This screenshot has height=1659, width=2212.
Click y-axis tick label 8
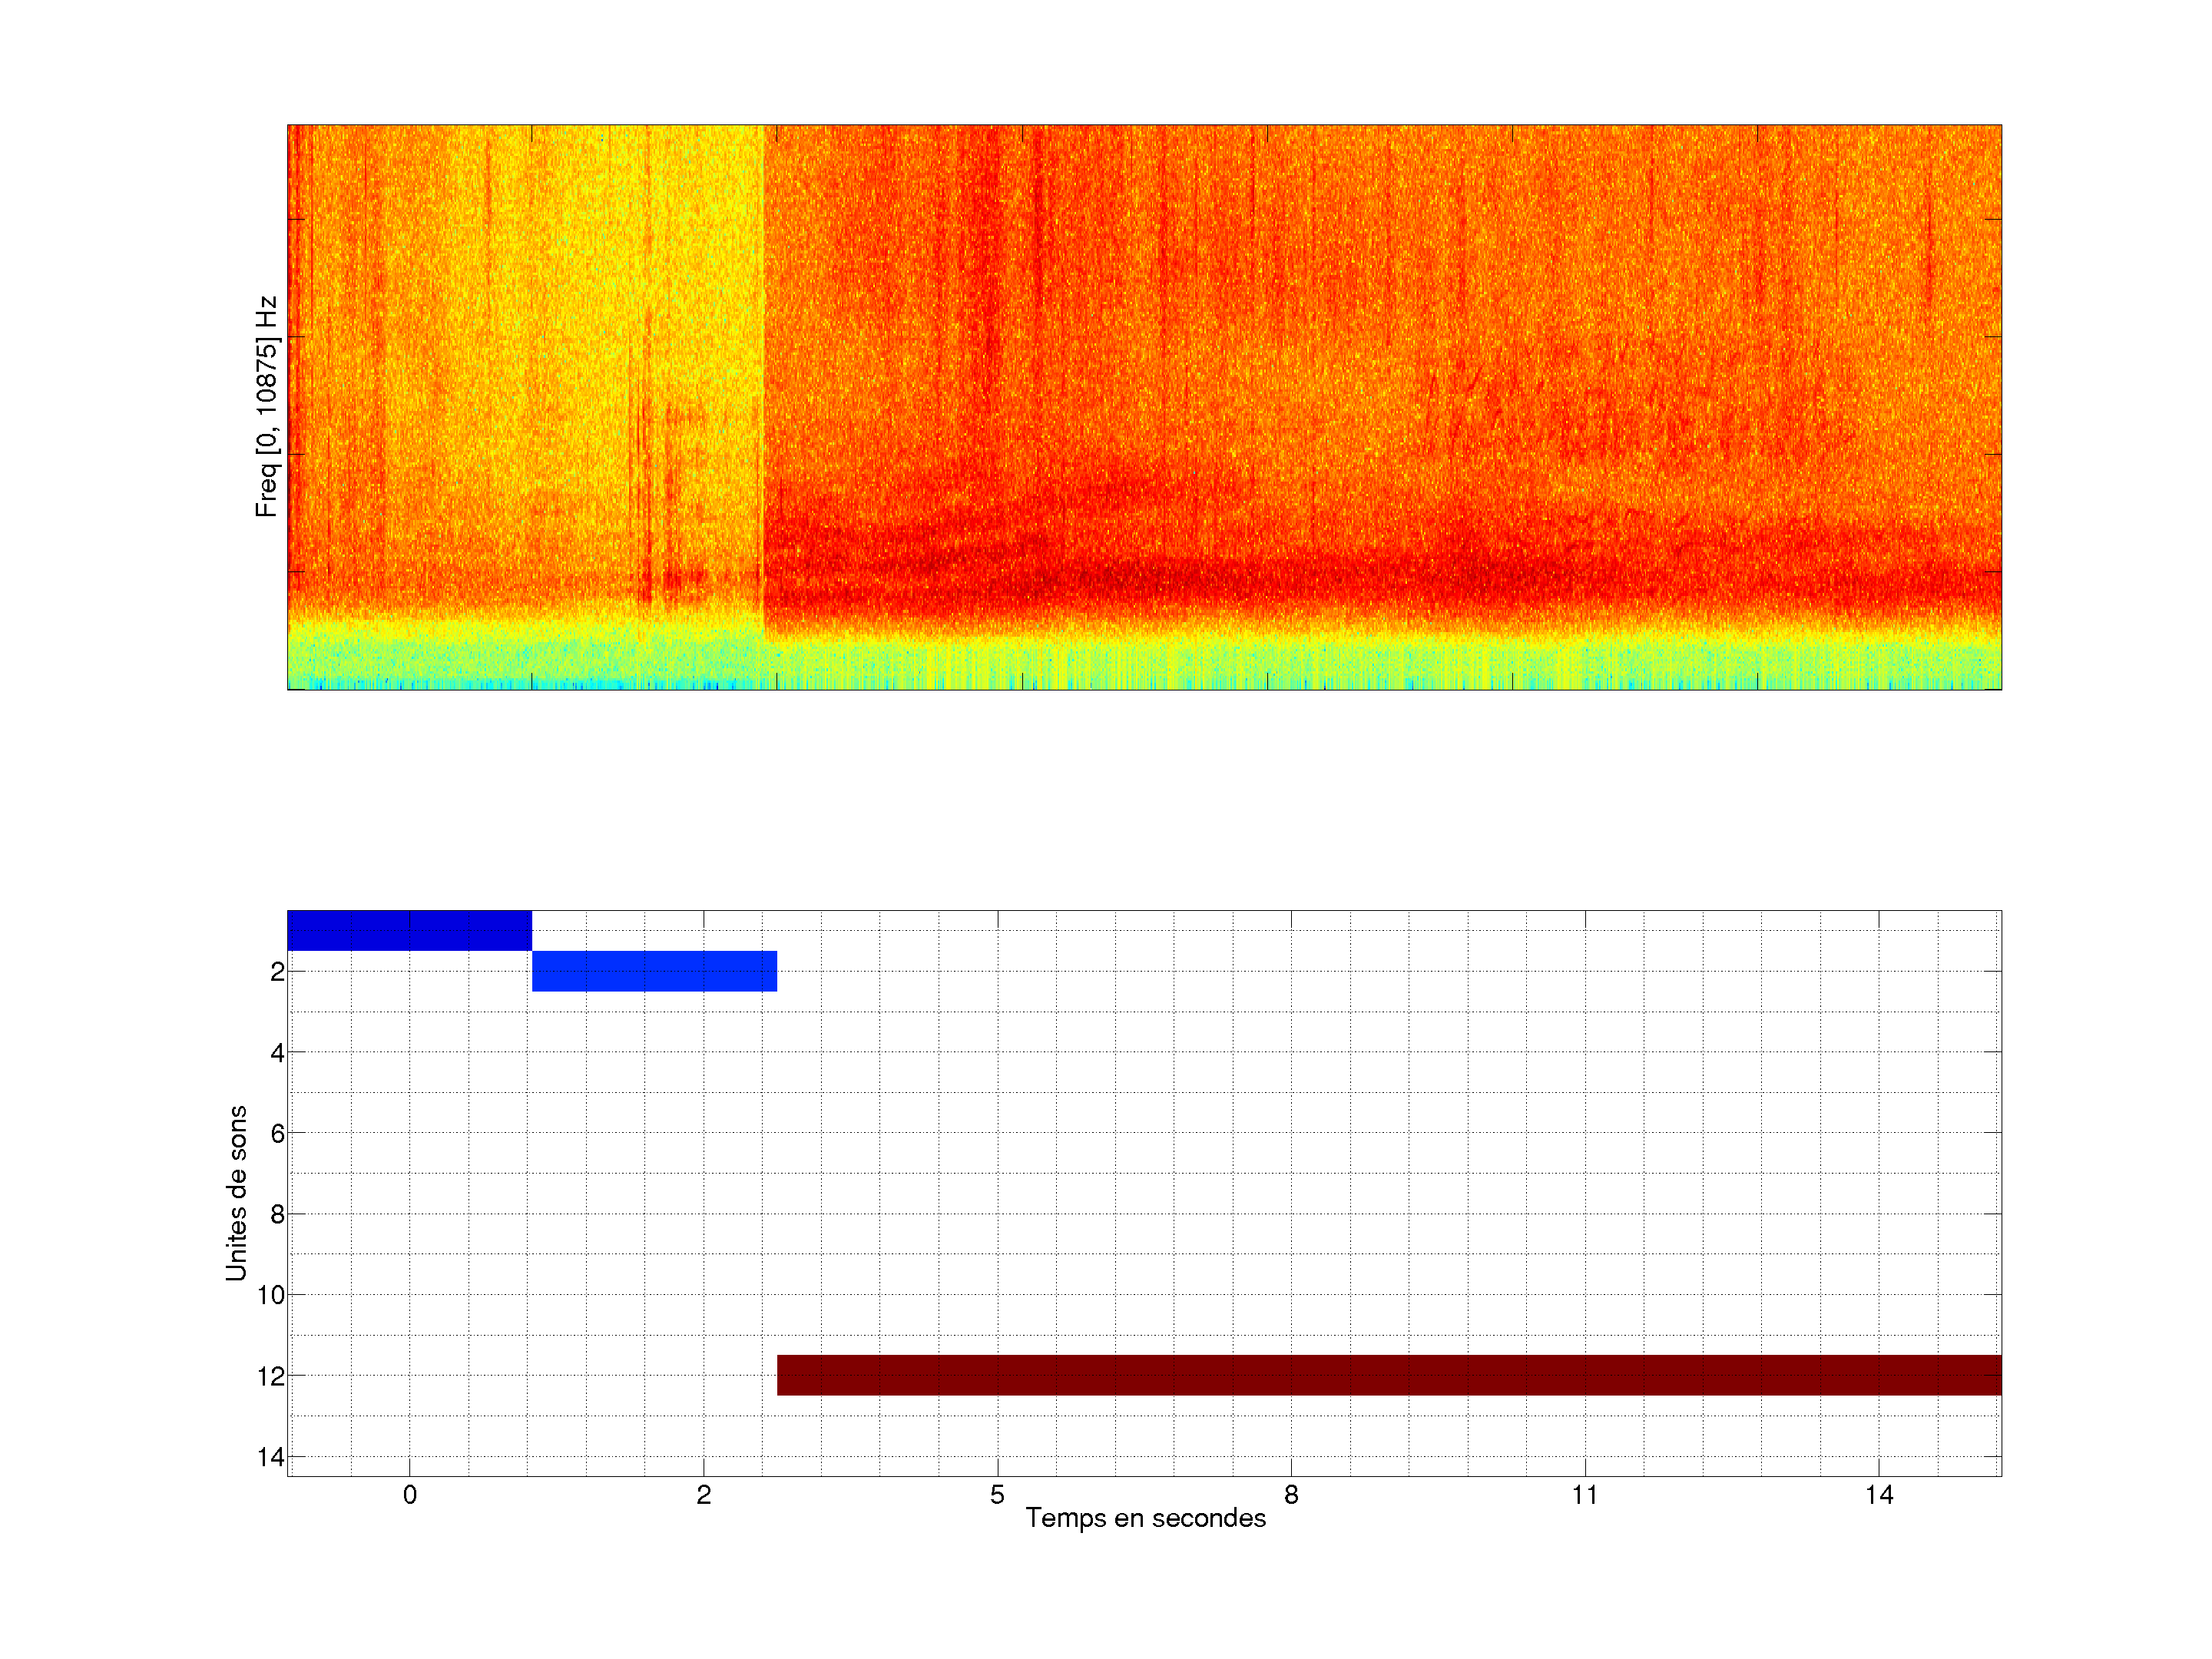(277, 1214)
